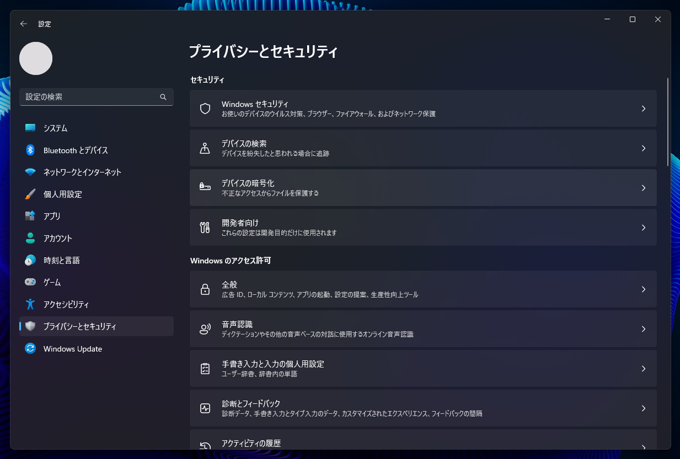Open アプリ in sidebar
This screenshot has height=459, width=680.
(96, 216)
